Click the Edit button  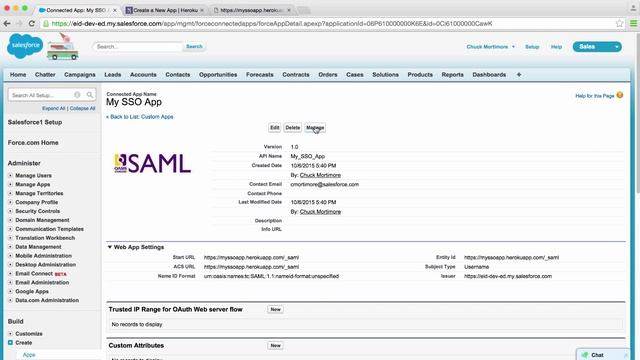(x=275, y=128)
